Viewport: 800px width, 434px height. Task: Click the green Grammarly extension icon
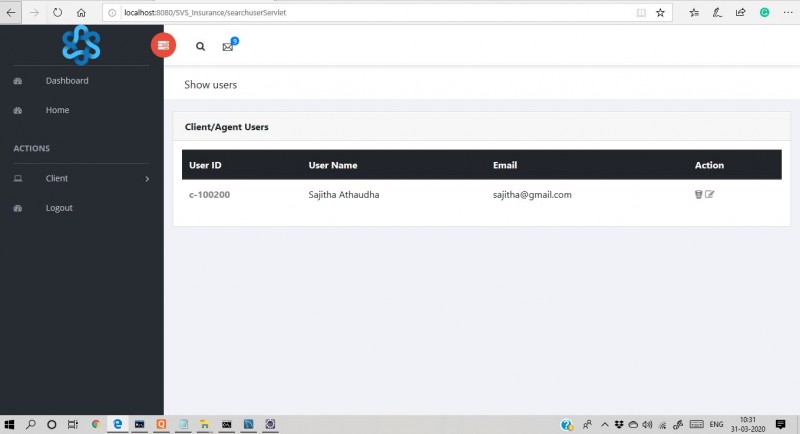764,13
